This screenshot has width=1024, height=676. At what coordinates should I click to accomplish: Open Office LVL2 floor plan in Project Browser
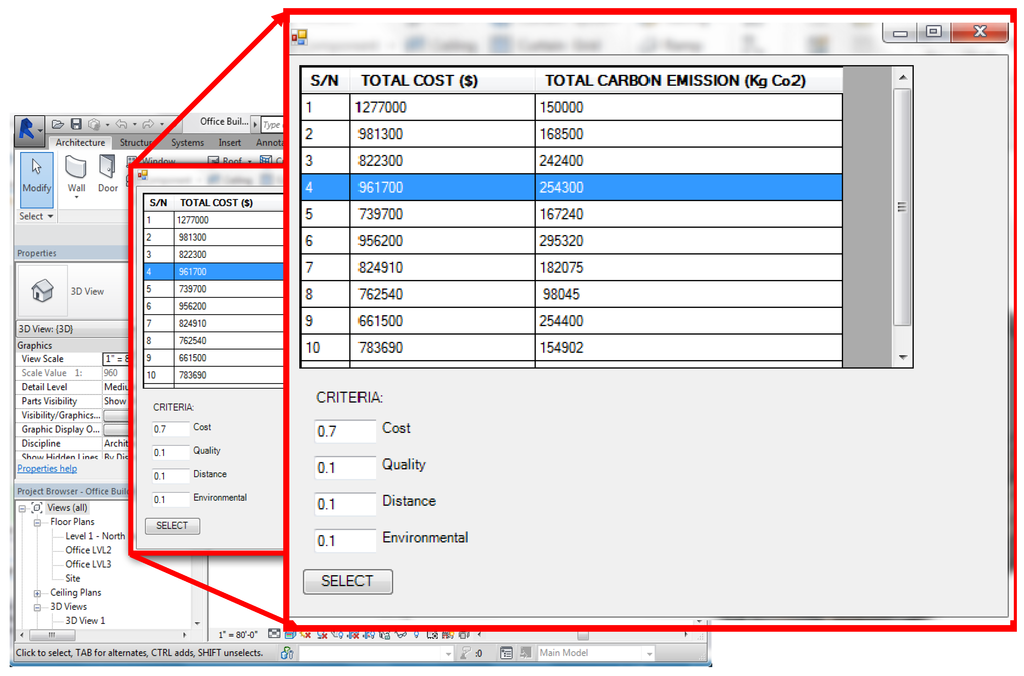(88, 550)
